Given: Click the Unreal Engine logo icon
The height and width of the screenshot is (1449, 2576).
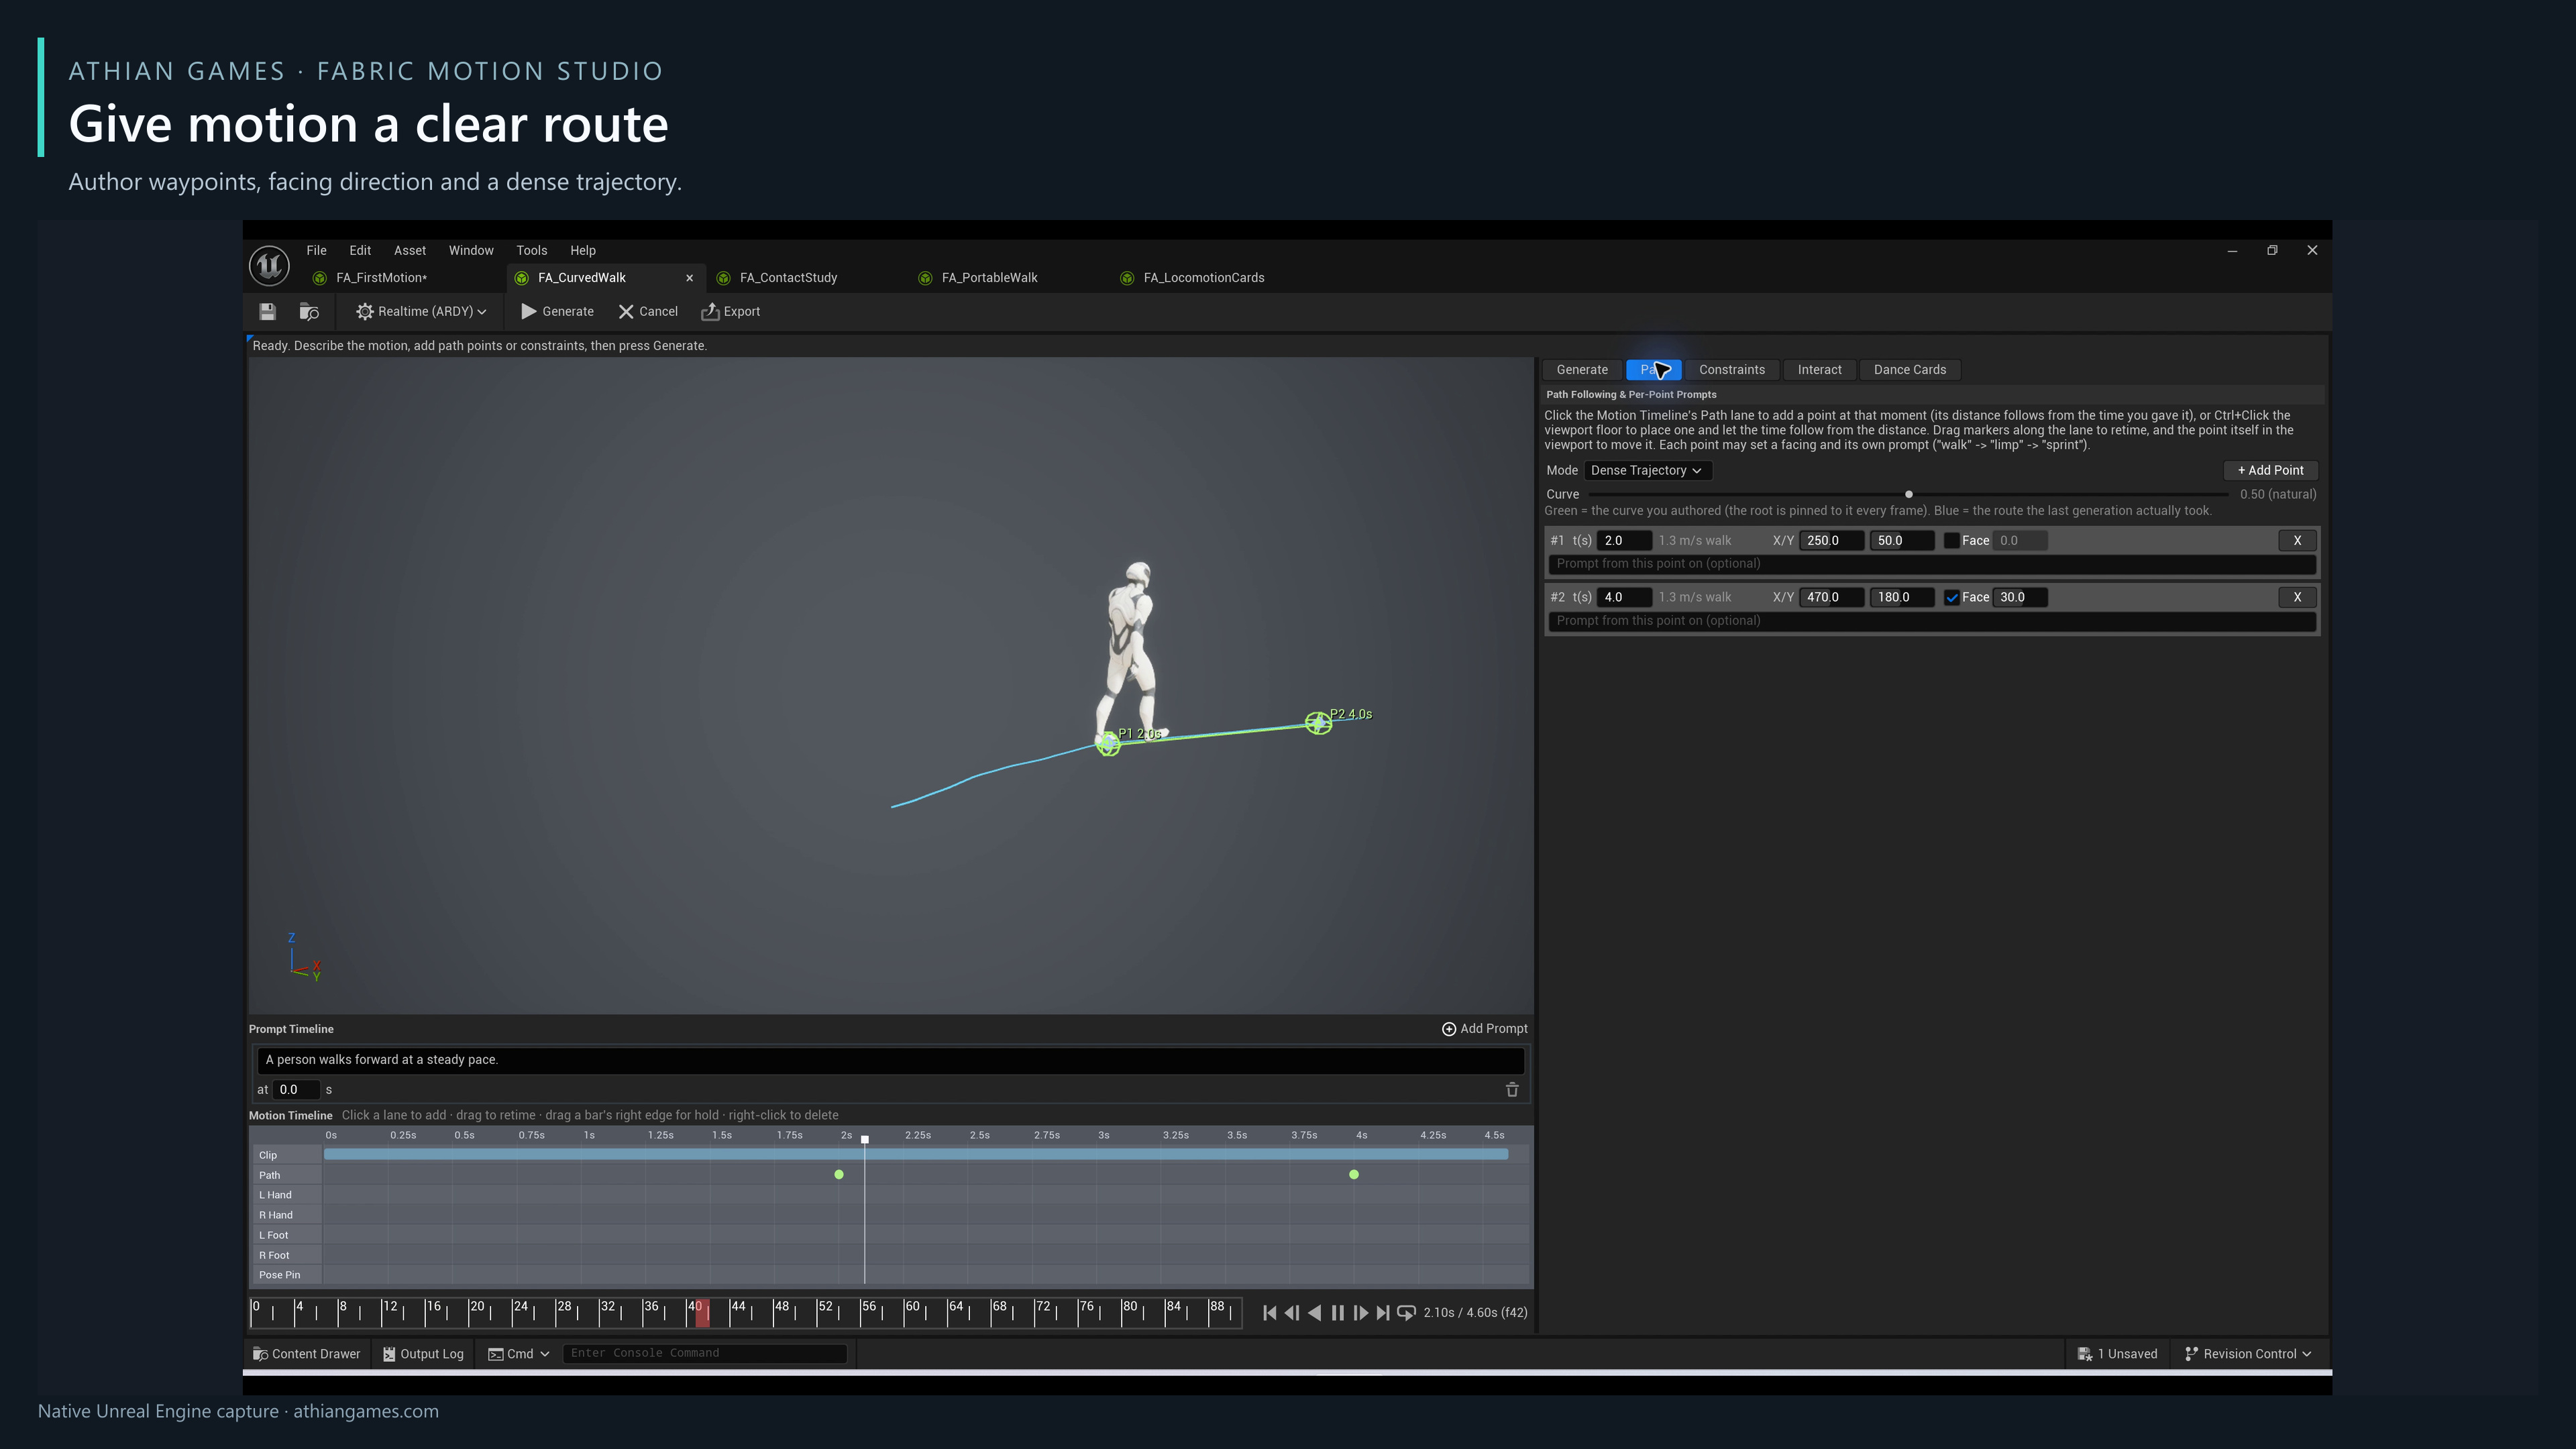Looking at the screenshot, I should point(269,265).
